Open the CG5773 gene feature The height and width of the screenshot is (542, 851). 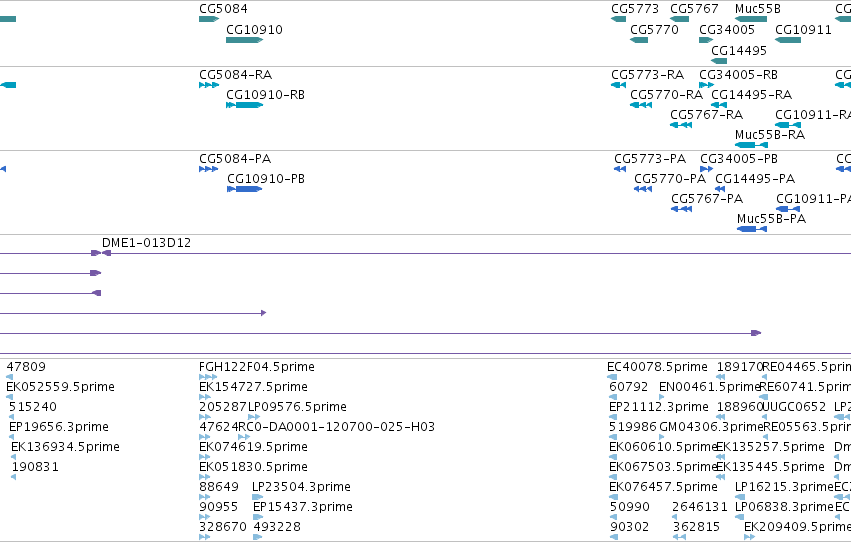(x=618, y=19)
